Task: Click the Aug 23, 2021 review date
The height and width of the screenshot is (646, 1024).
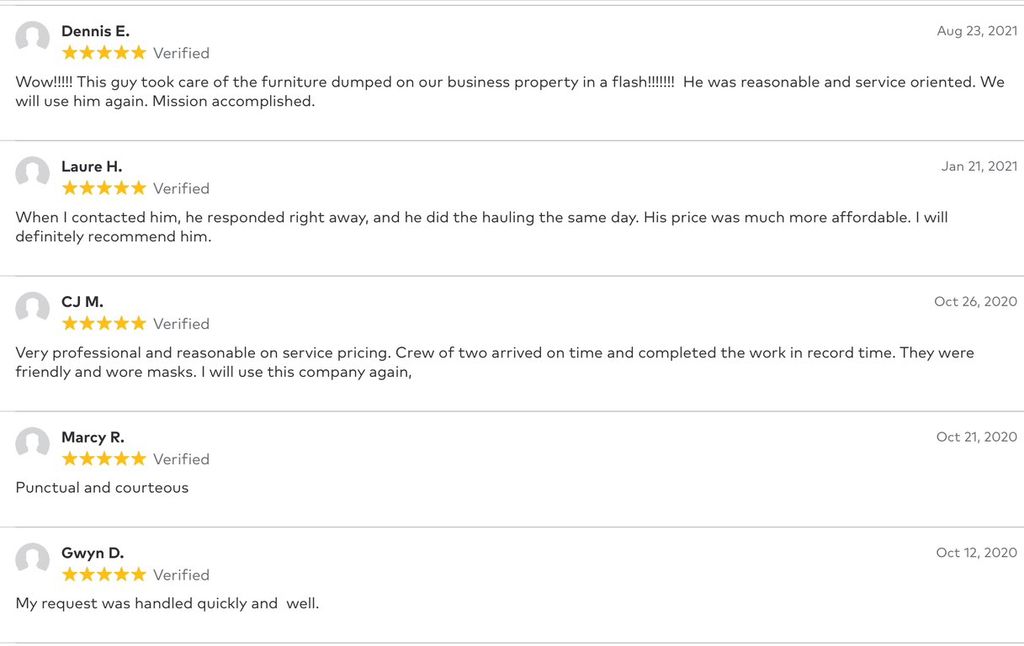Action: 976,31
